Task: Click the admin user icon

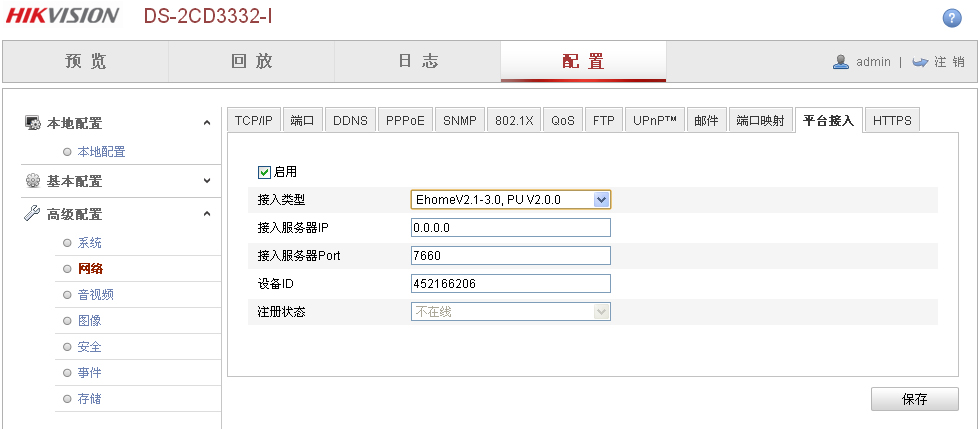Action: pyautogui.click(x=841, y=62)
